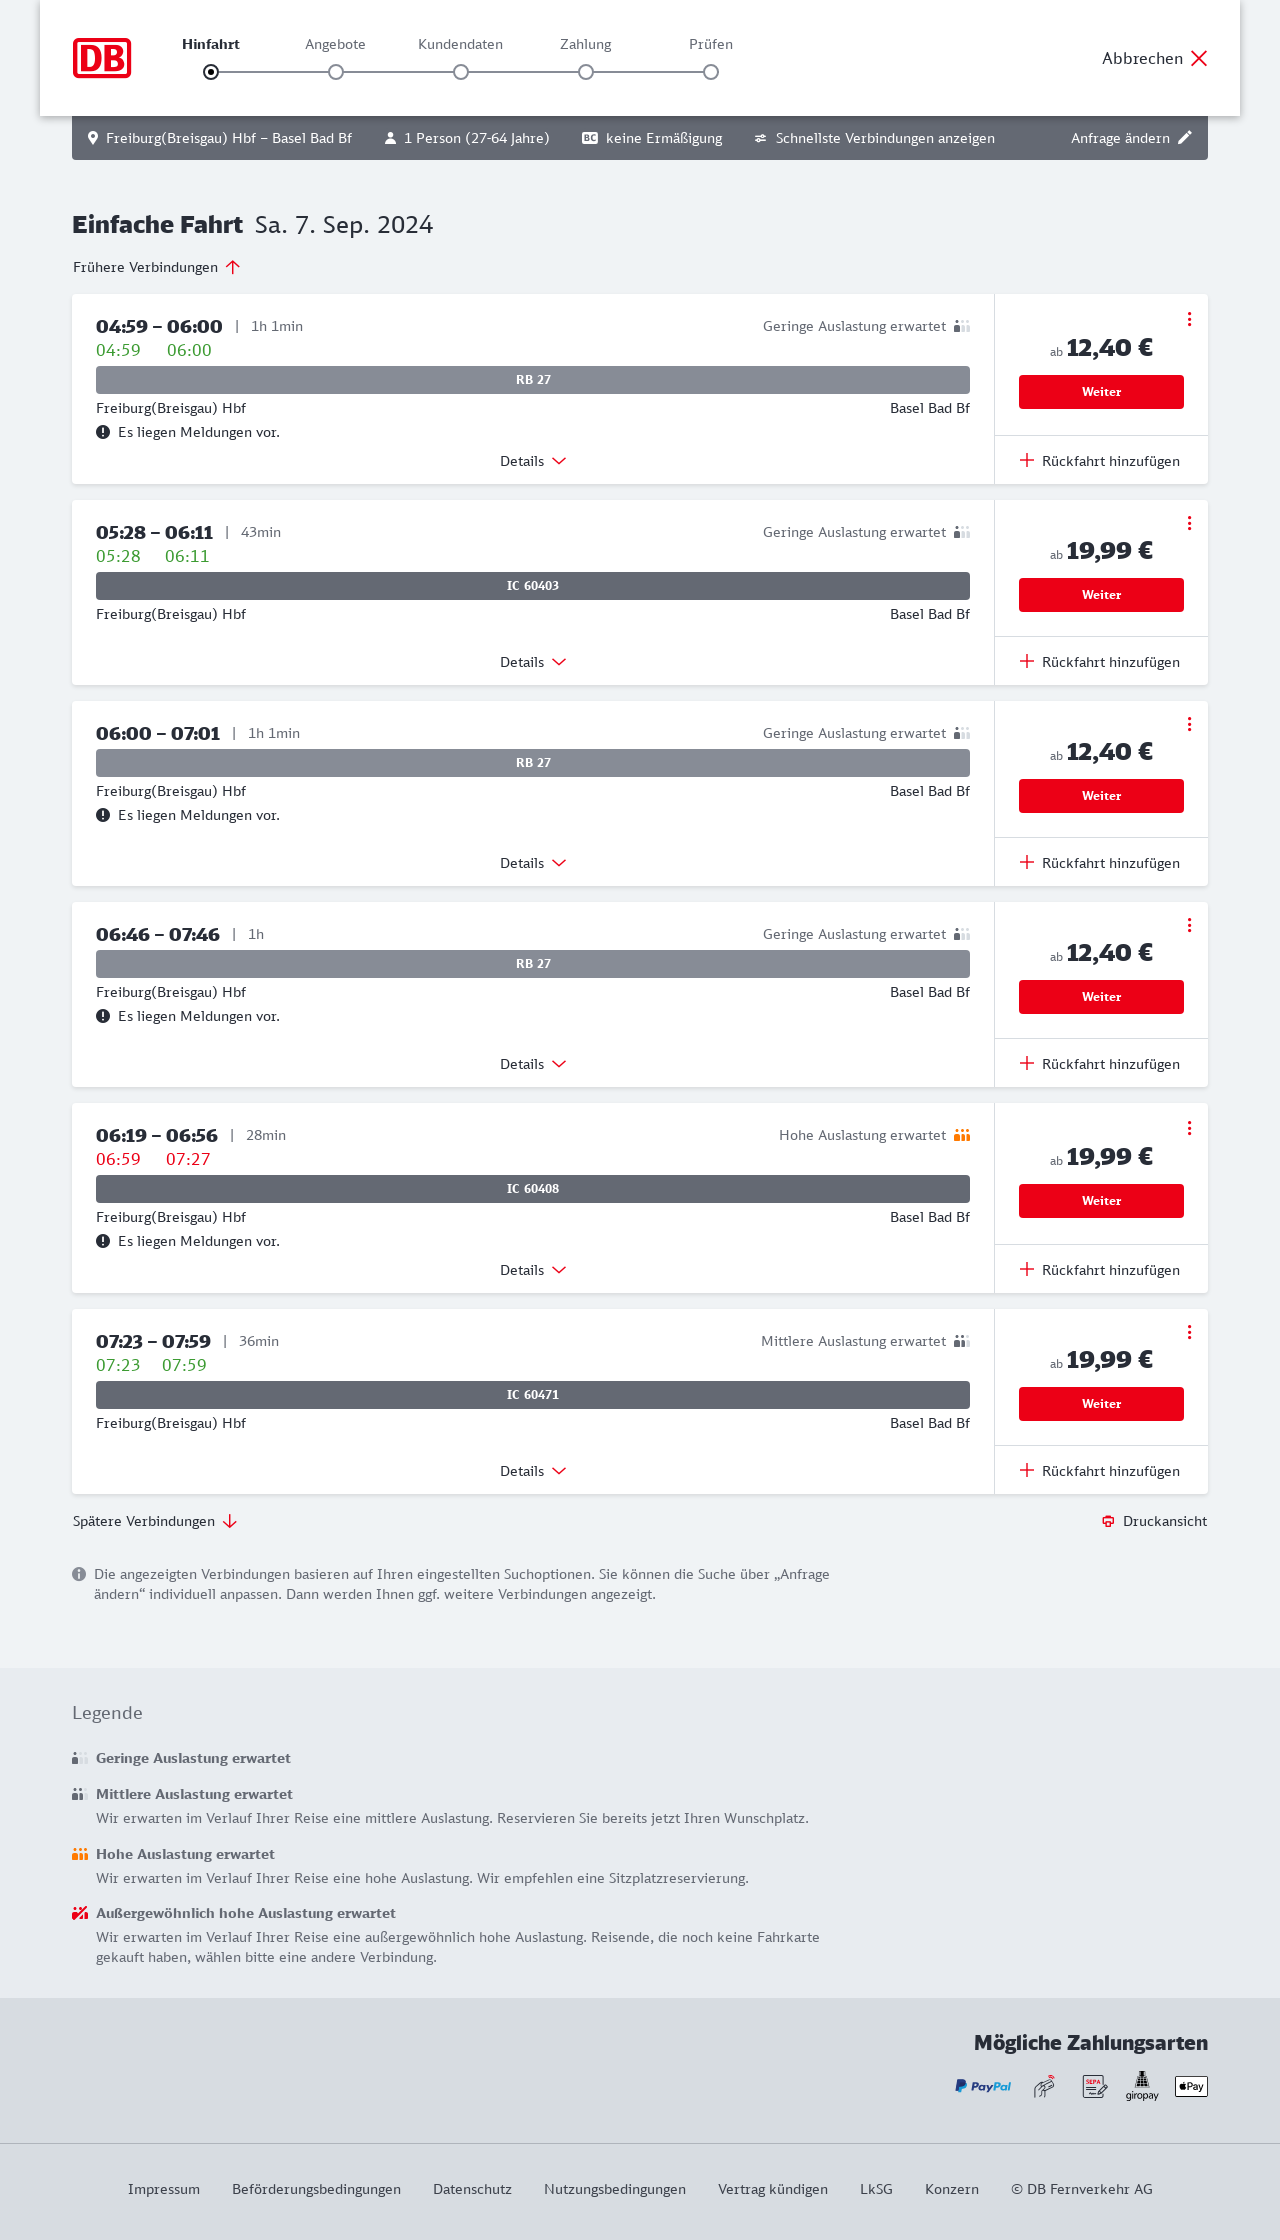Expand Details for IC 60408 connection
The width and height of the screenshot is (1280, 2240).
point(533,1270)
